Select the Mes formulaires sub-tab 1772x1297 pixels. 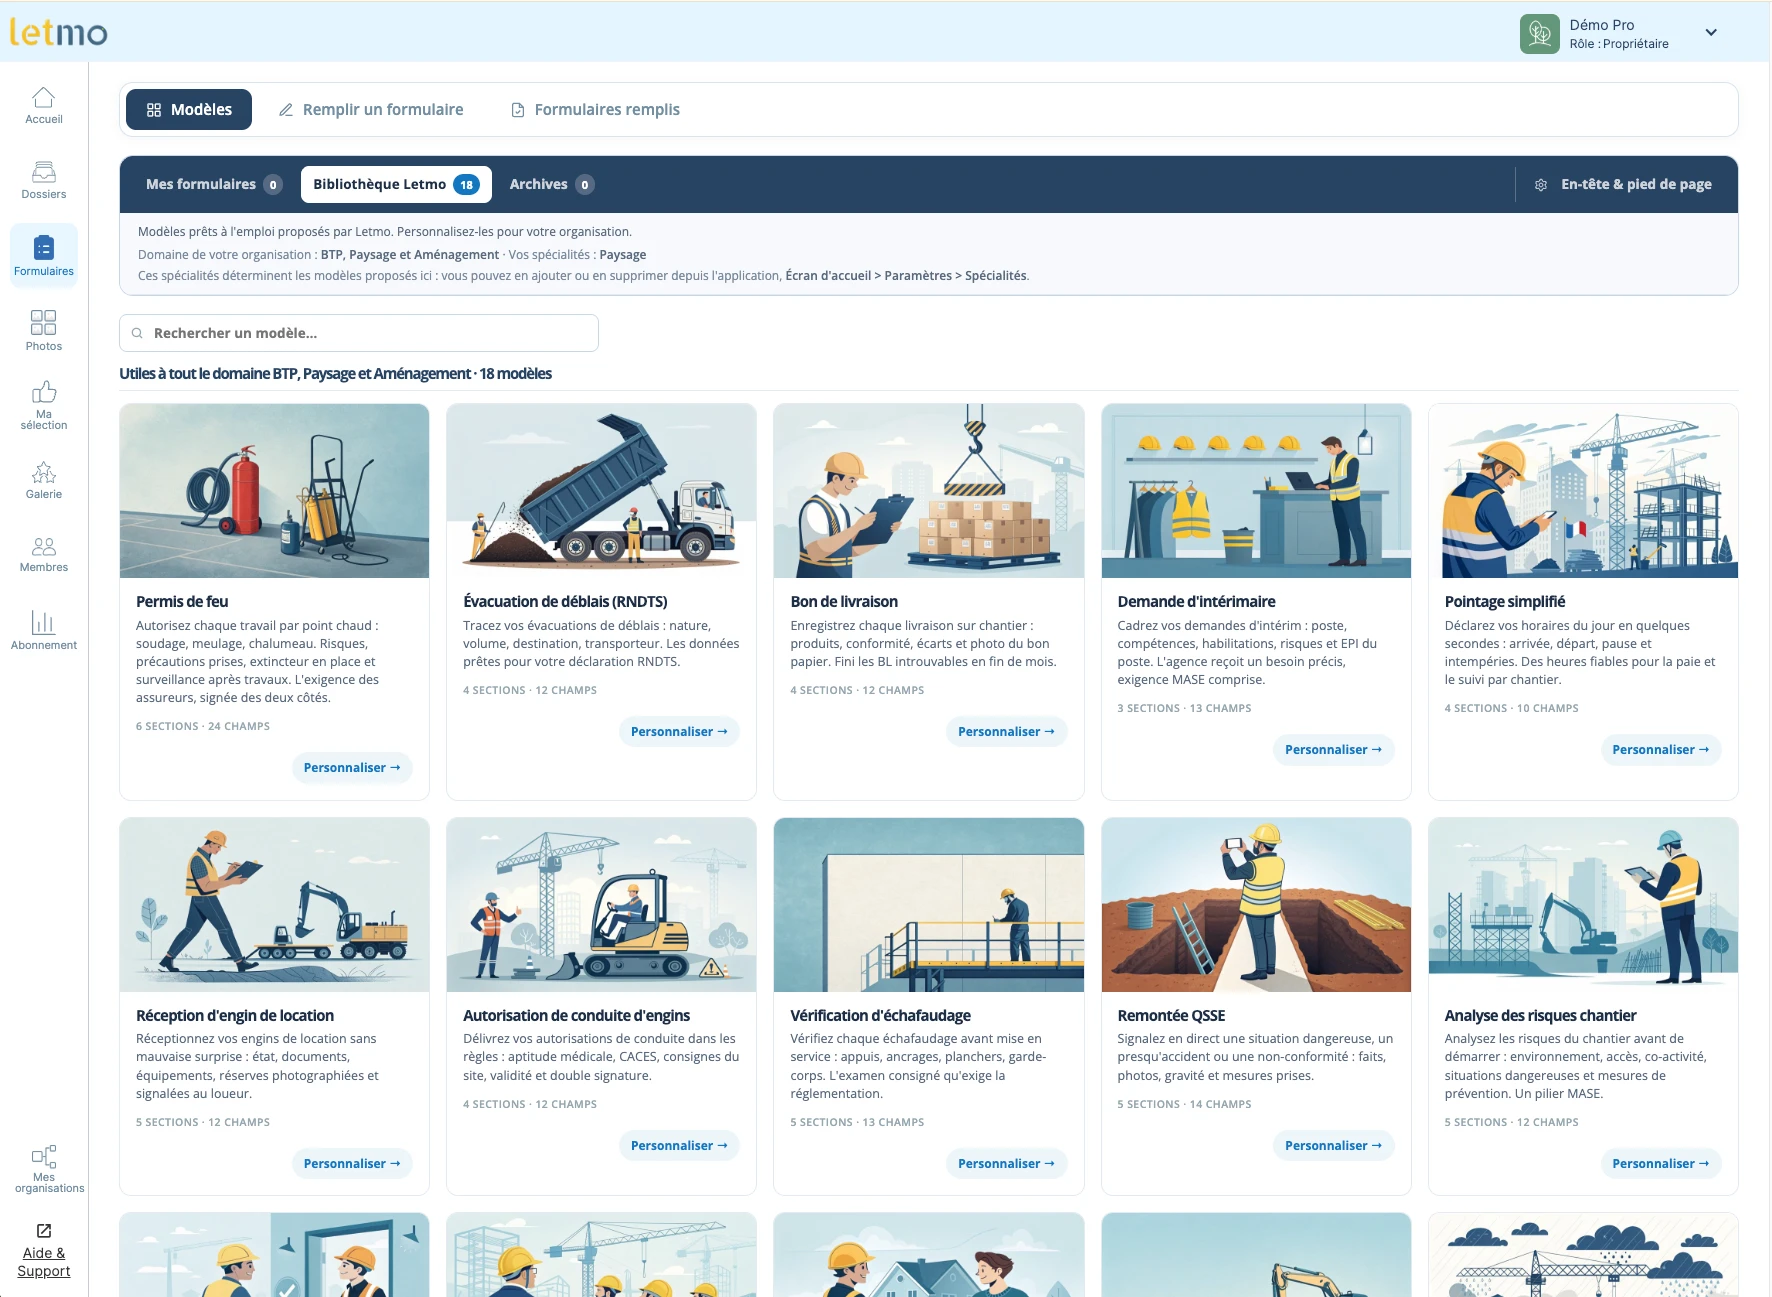point(214,185)
